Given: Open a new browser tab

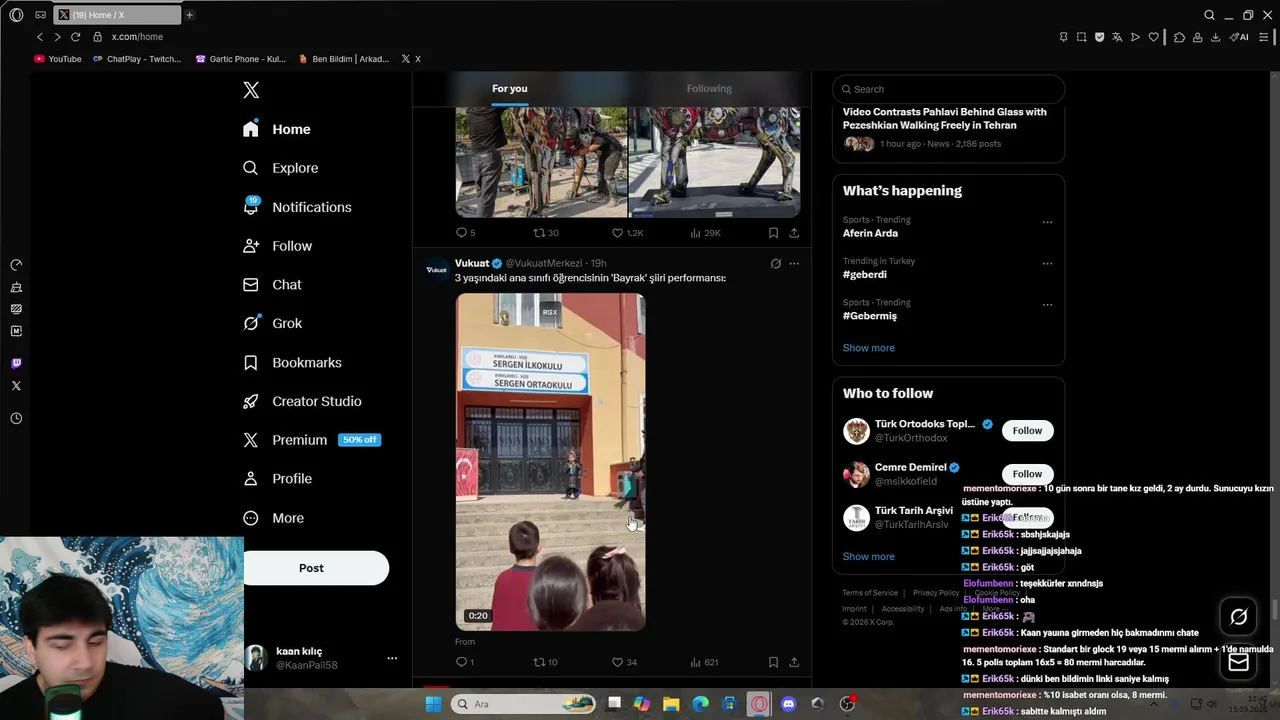Looking at the screenshot, I should [x=189, y=15].
